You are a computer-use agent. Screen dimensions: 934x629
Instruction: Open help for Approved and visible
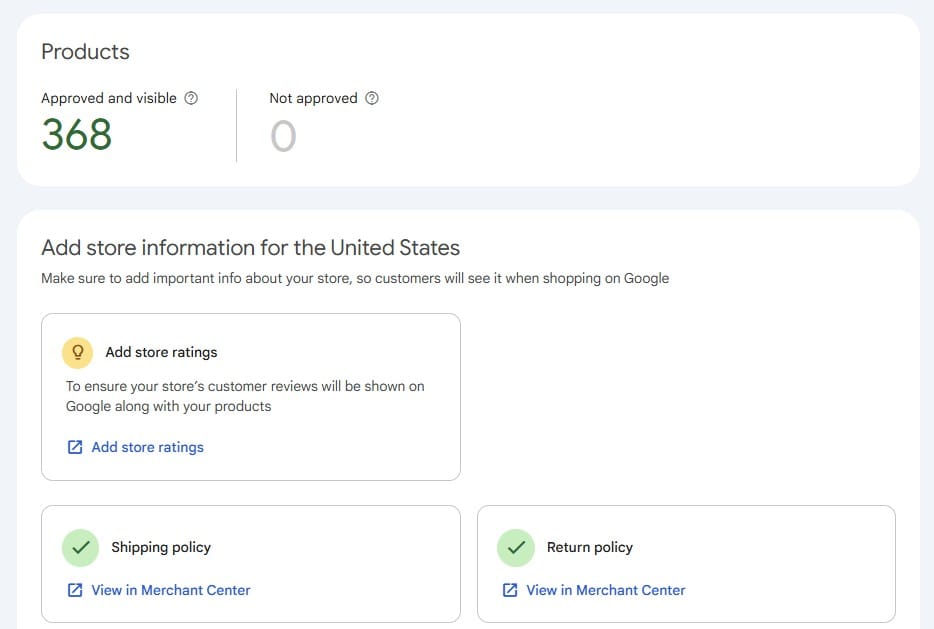click(x=191, y=98)
